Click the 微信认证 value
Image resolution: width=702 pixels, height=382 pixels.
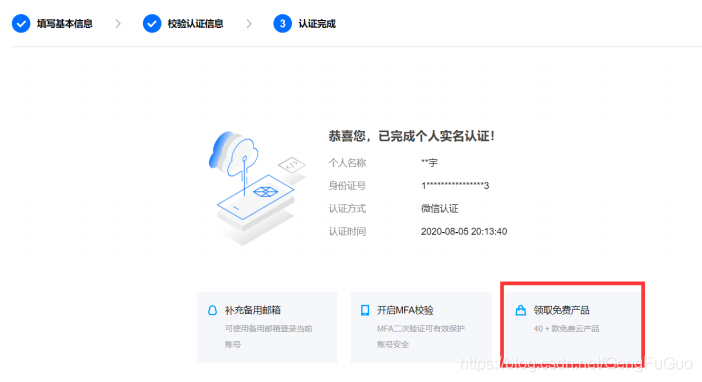pyautogui.click(x=440, y=209)
